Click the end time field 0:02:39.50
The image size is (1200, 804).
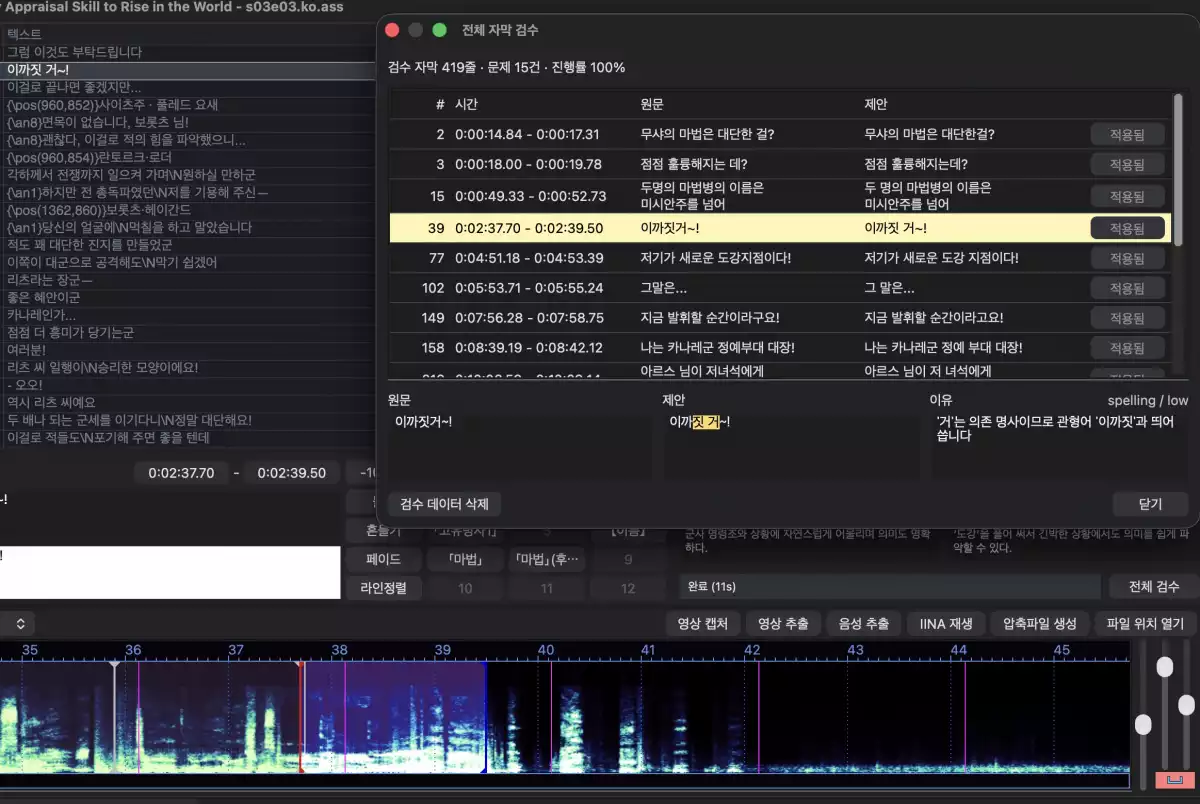coord(292,473)
